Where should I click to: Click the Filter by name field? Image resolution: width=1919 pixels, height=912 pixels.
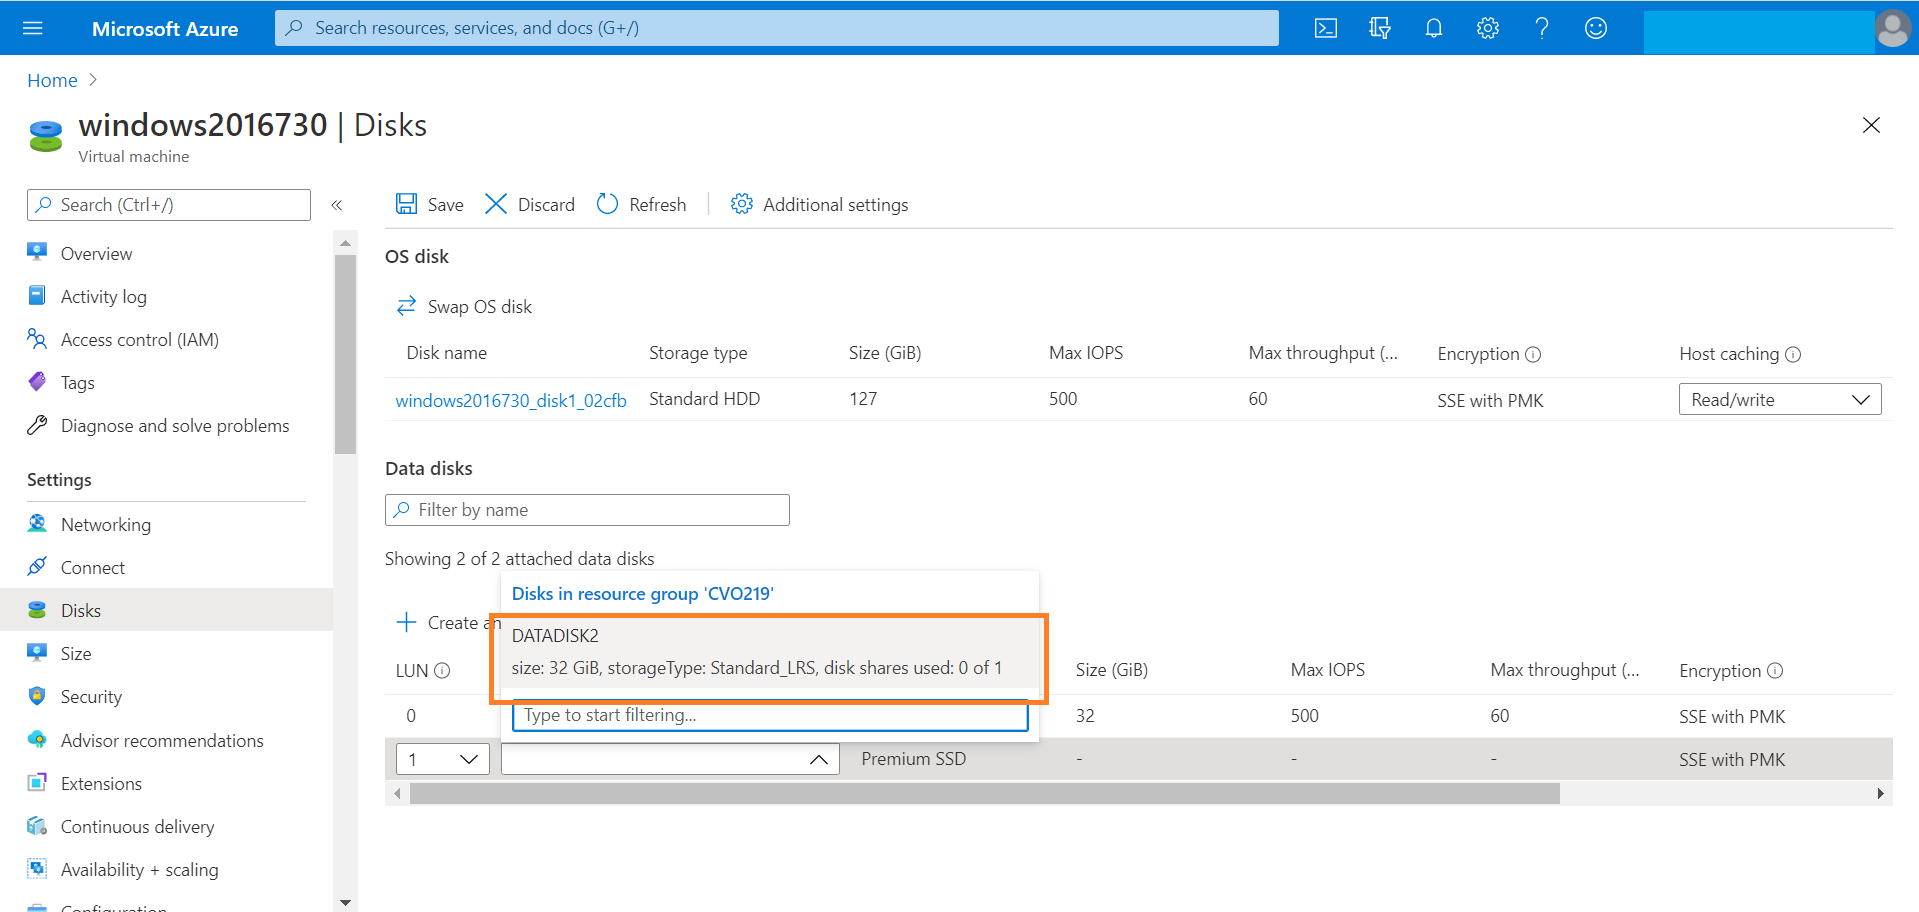(x=587, y=510)
